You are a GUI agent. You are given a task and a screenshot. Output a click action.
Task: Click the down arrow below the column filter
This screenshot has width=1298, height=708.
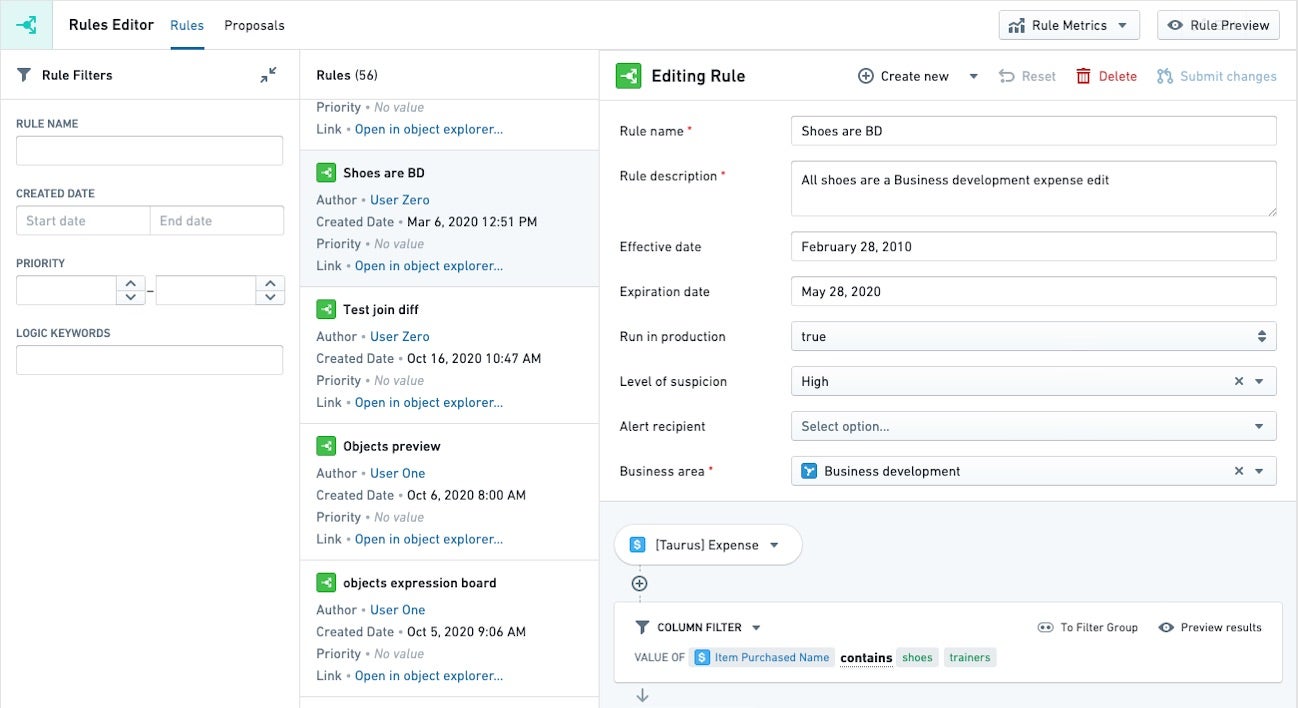tap(642, 696)
